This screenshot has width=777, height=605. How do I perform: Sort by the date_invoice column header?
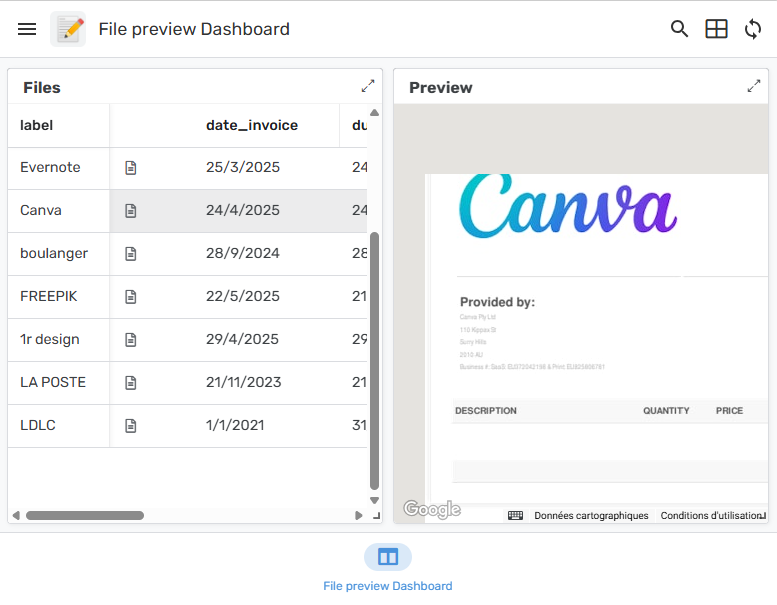252,125
